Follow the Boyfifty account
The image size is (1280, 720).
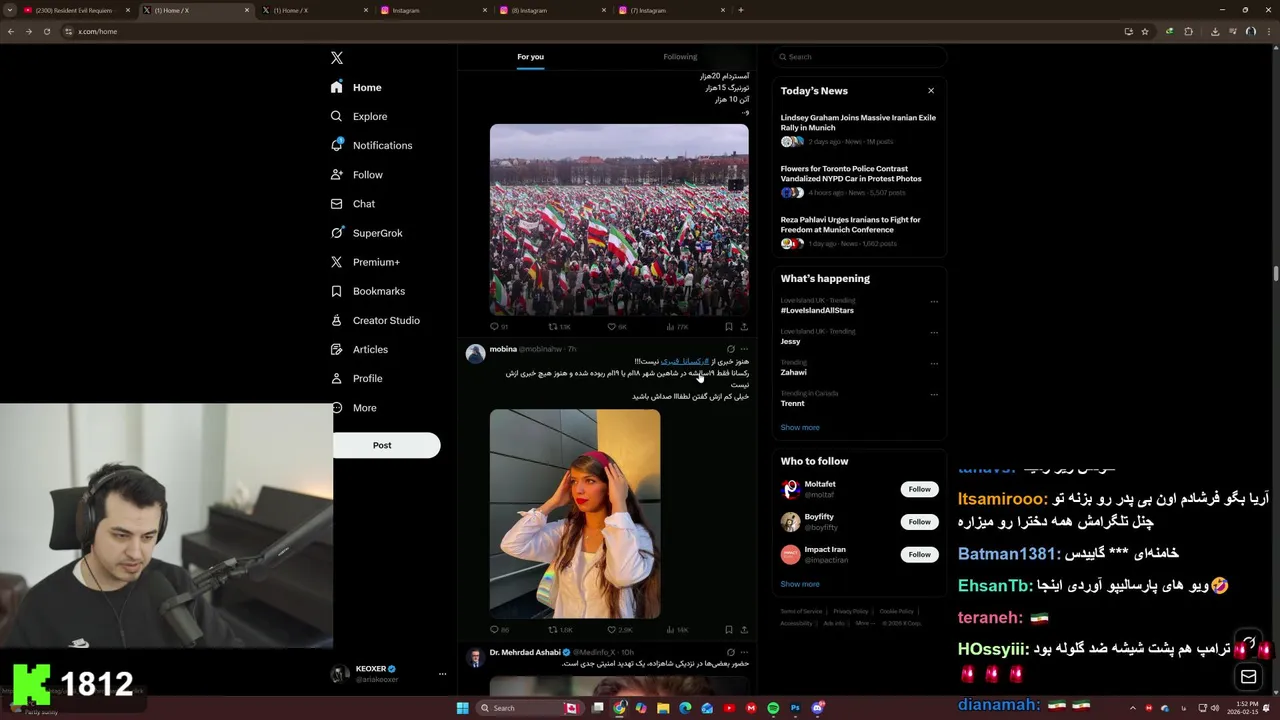point(920,522)
